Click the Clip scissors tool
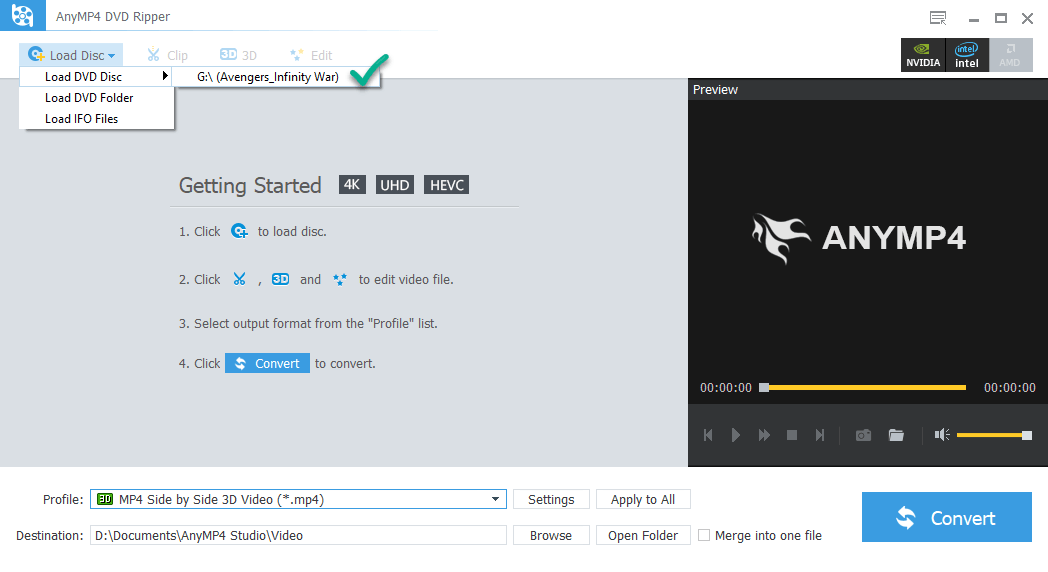This screenshot has height=572, width=1048. point(167,55)
